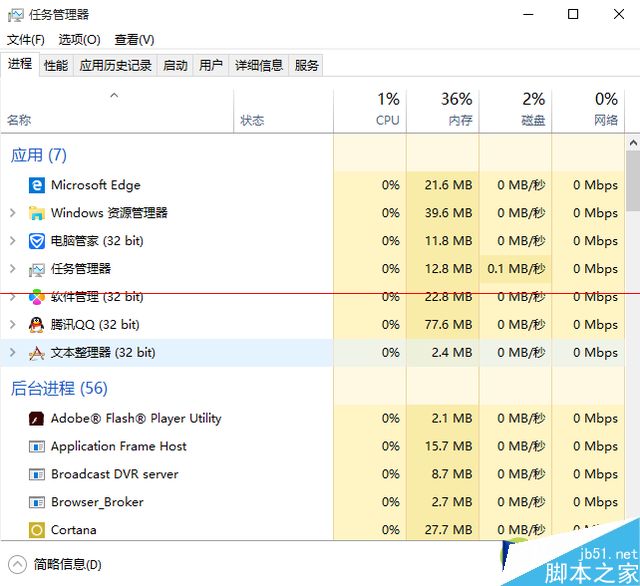Click the Microsoft Edge process icon
Viewport: 640px width, 586px height.
37,185
